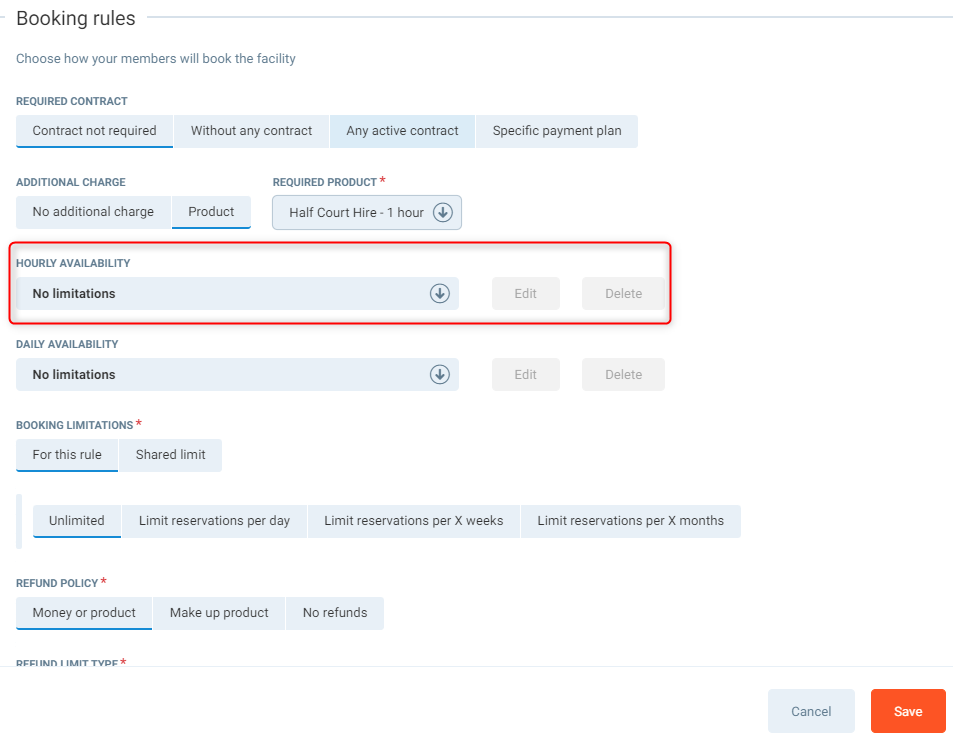Screen dimensions: 953x756
Task: Set refund policy to 'Make up product'
Action: pyautogui.click(x=219, y=613)
